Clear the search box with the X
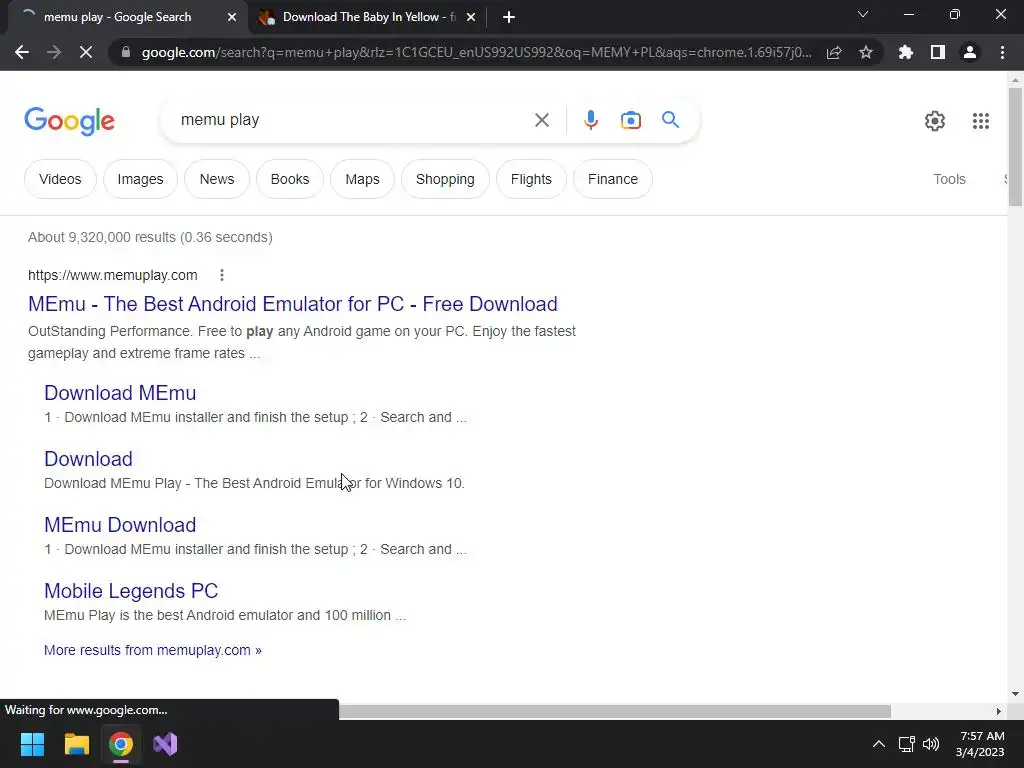This screenshot has height=768, width=1024. [x=541, y=120]
